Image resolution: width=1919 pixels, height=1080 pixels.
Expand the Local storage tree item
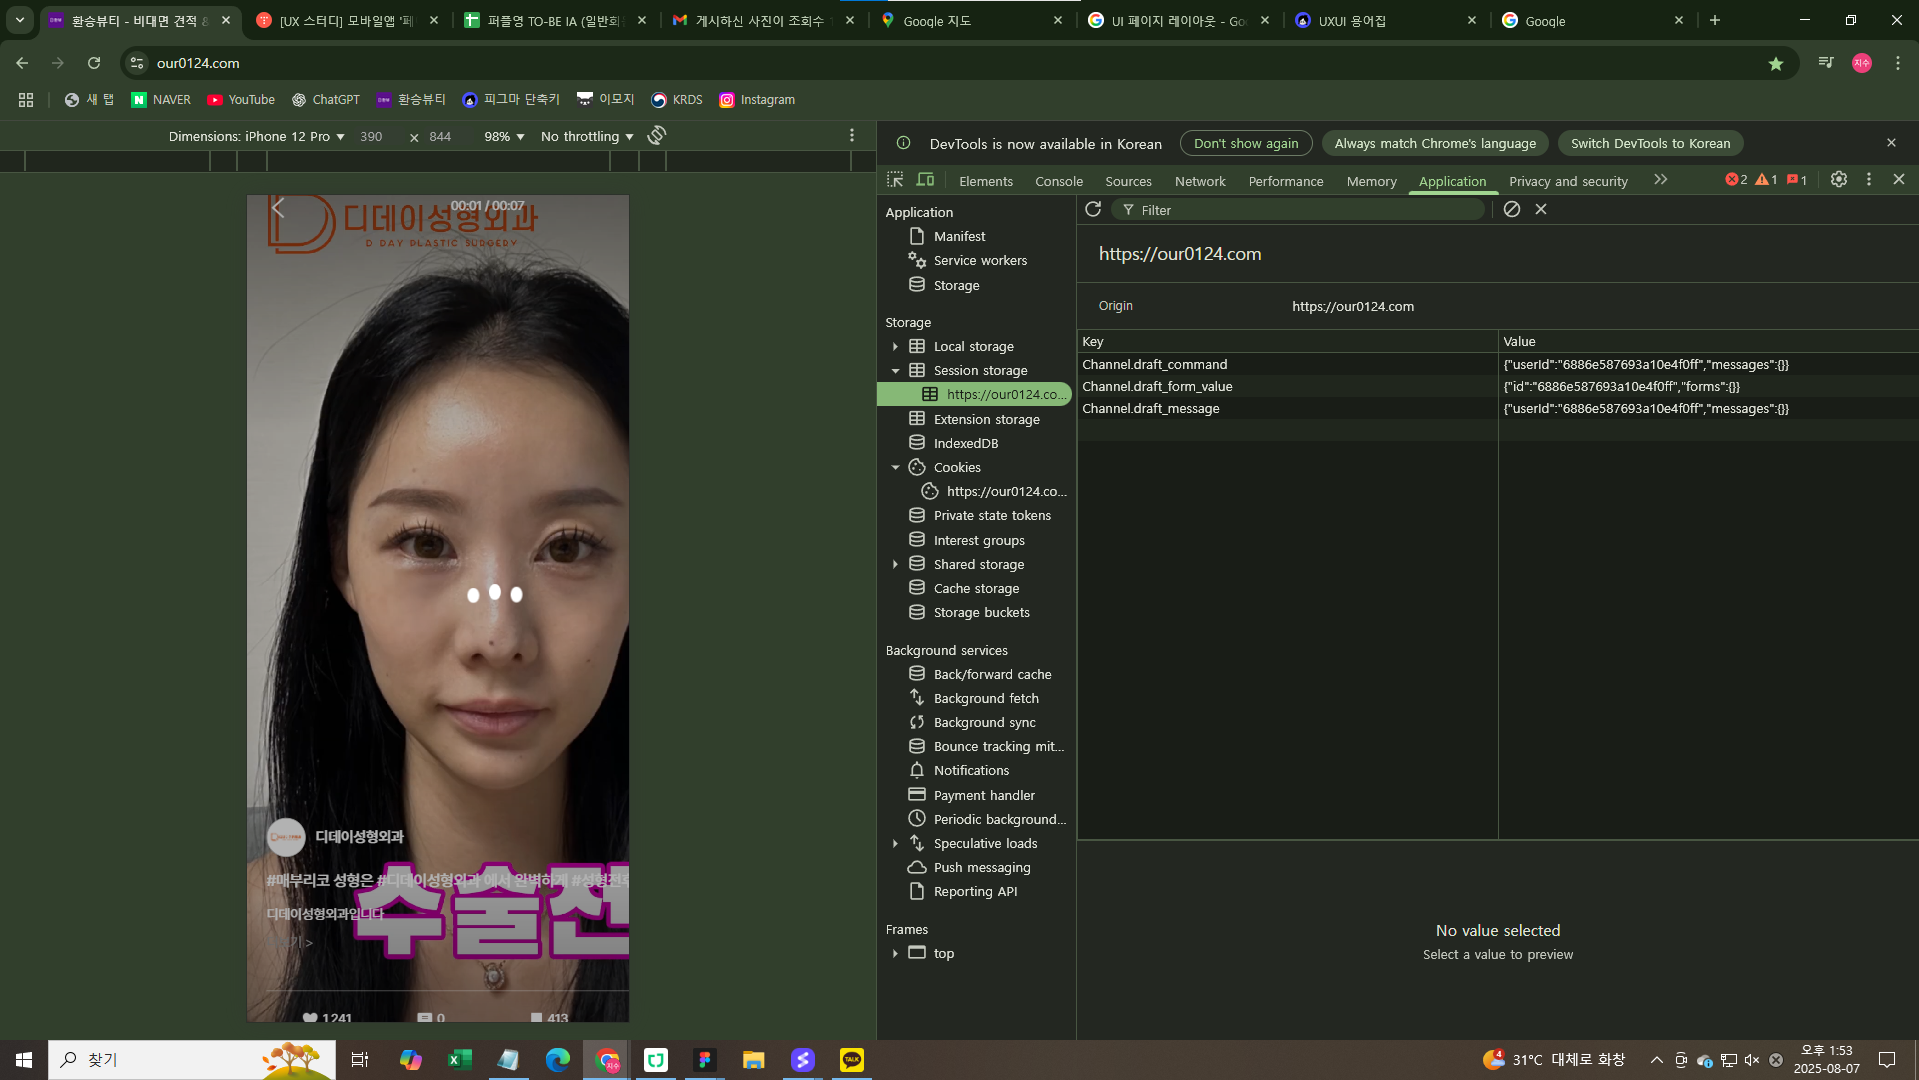click(x=895, y=347)
